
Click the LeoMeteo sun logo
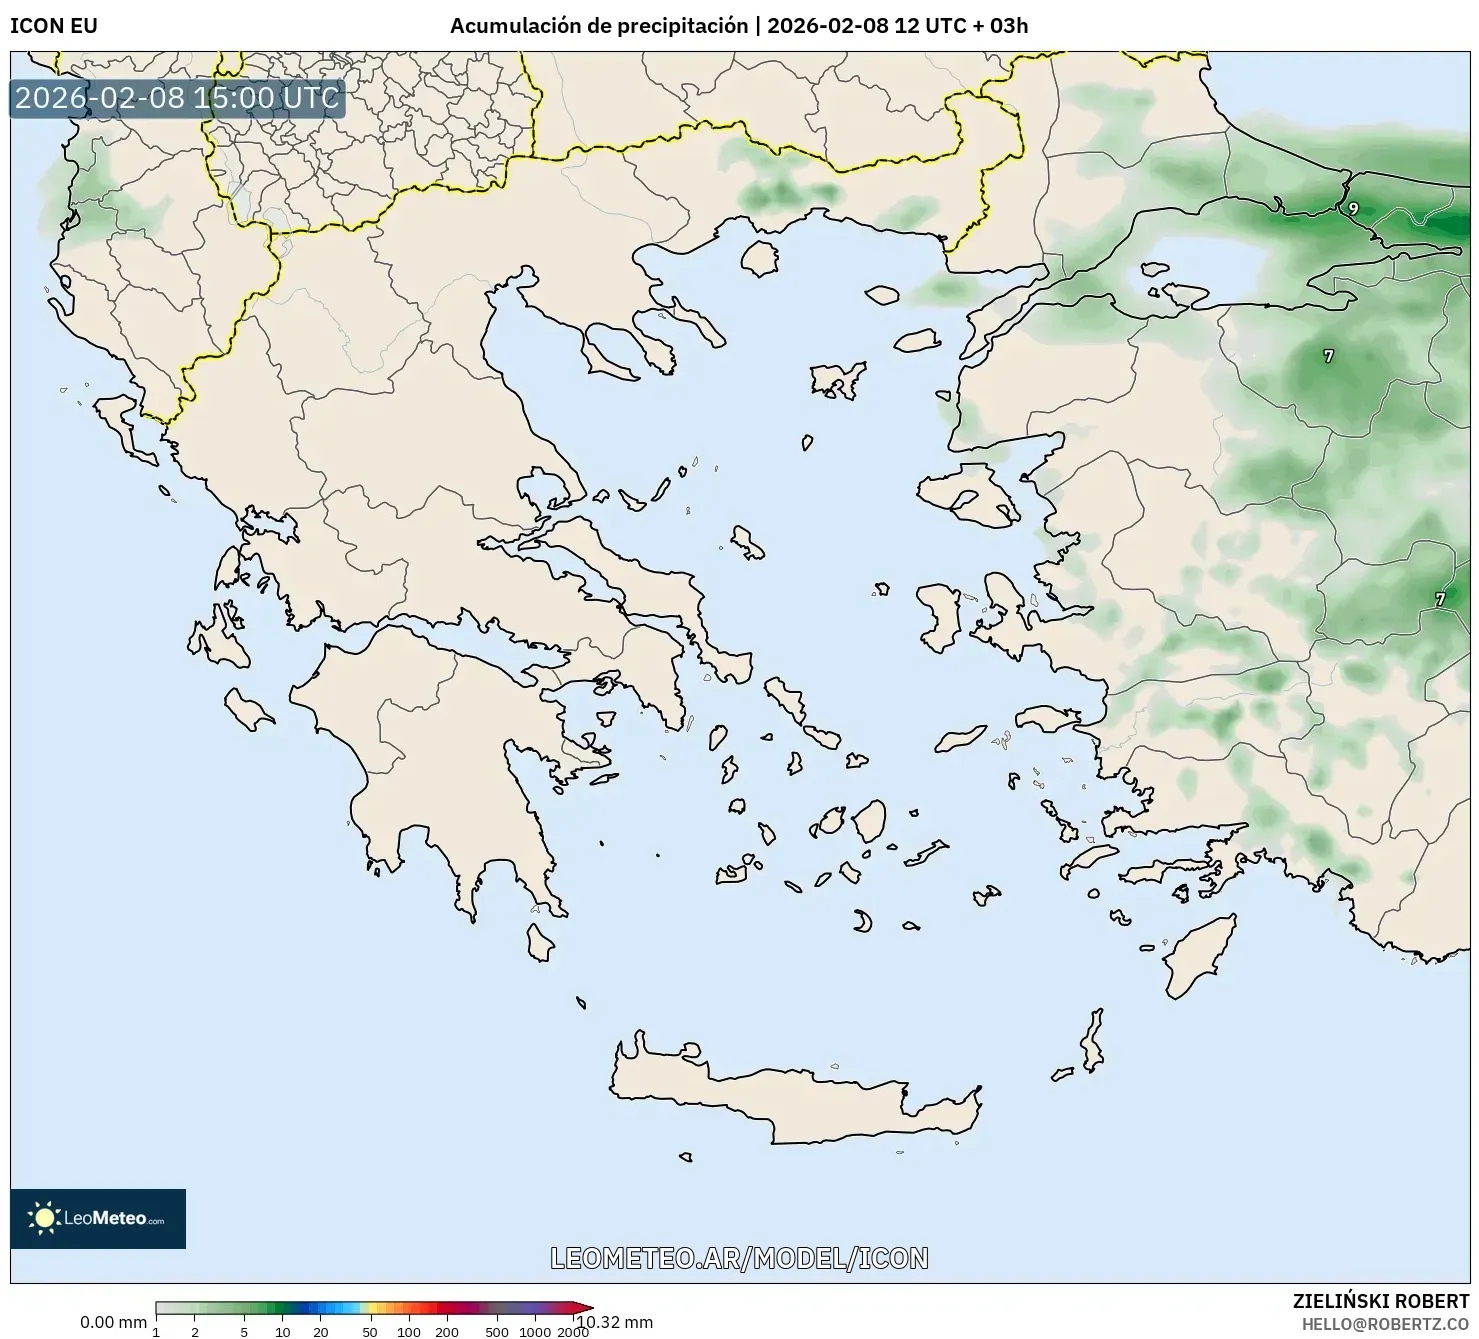[45, 1215]
